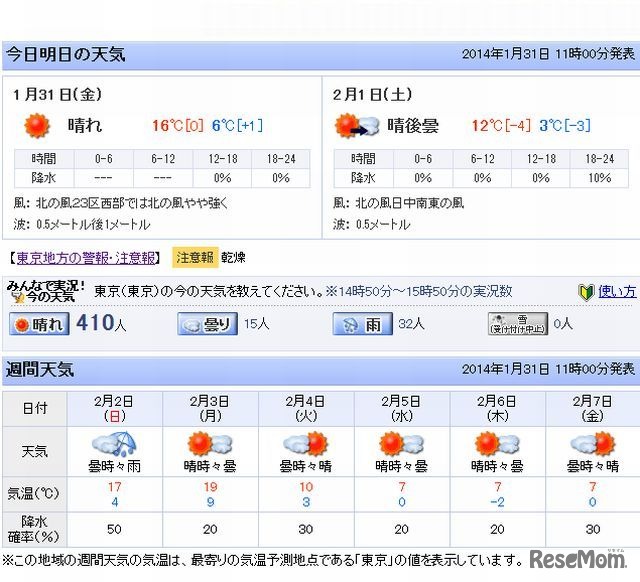Click the 2月5日(水) column header

pyautogui.click(x=402, y=409)
